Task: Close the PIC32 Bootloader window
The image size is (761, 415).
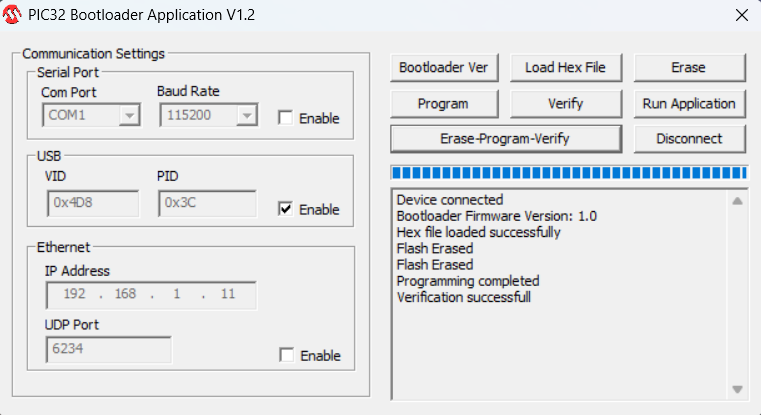Action: pyautogui.click(x=741, y=15)
